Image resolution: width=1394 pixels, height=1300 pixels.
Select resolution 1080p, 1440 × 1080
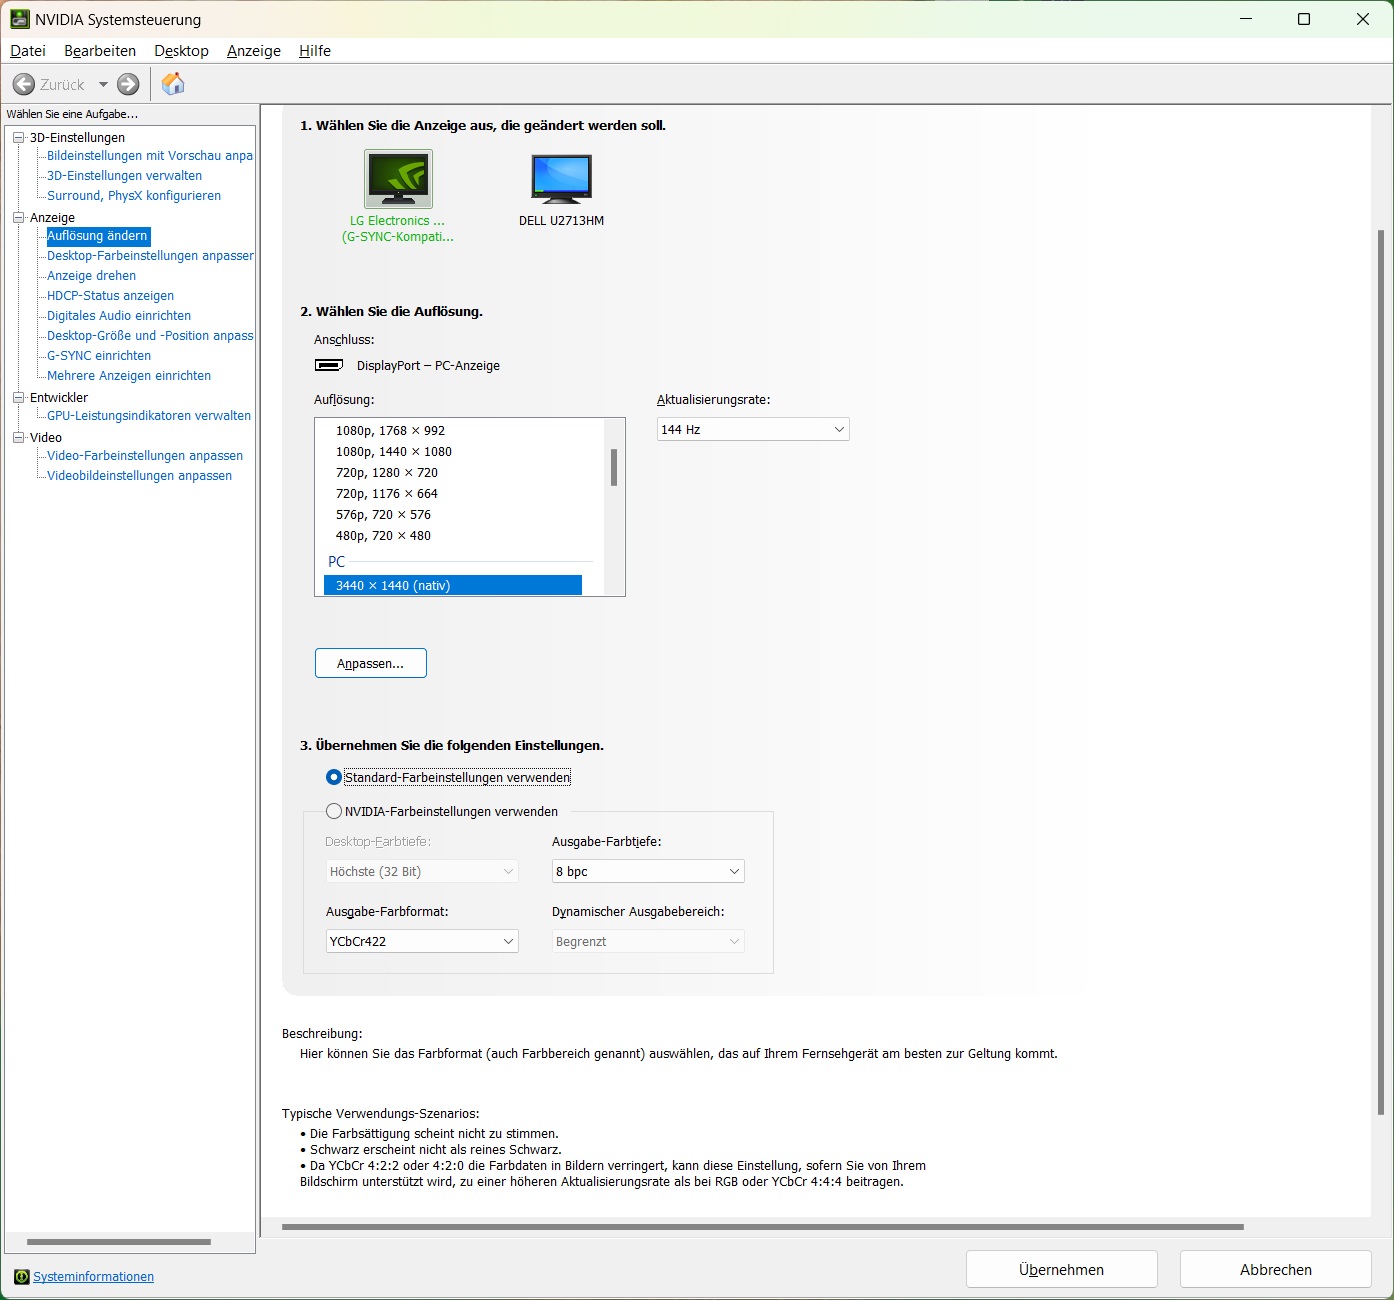click(394, 452)
